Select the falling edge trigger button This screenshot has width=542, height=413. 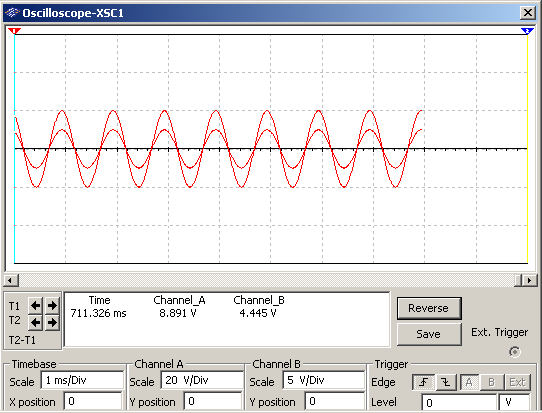[446, 382]
